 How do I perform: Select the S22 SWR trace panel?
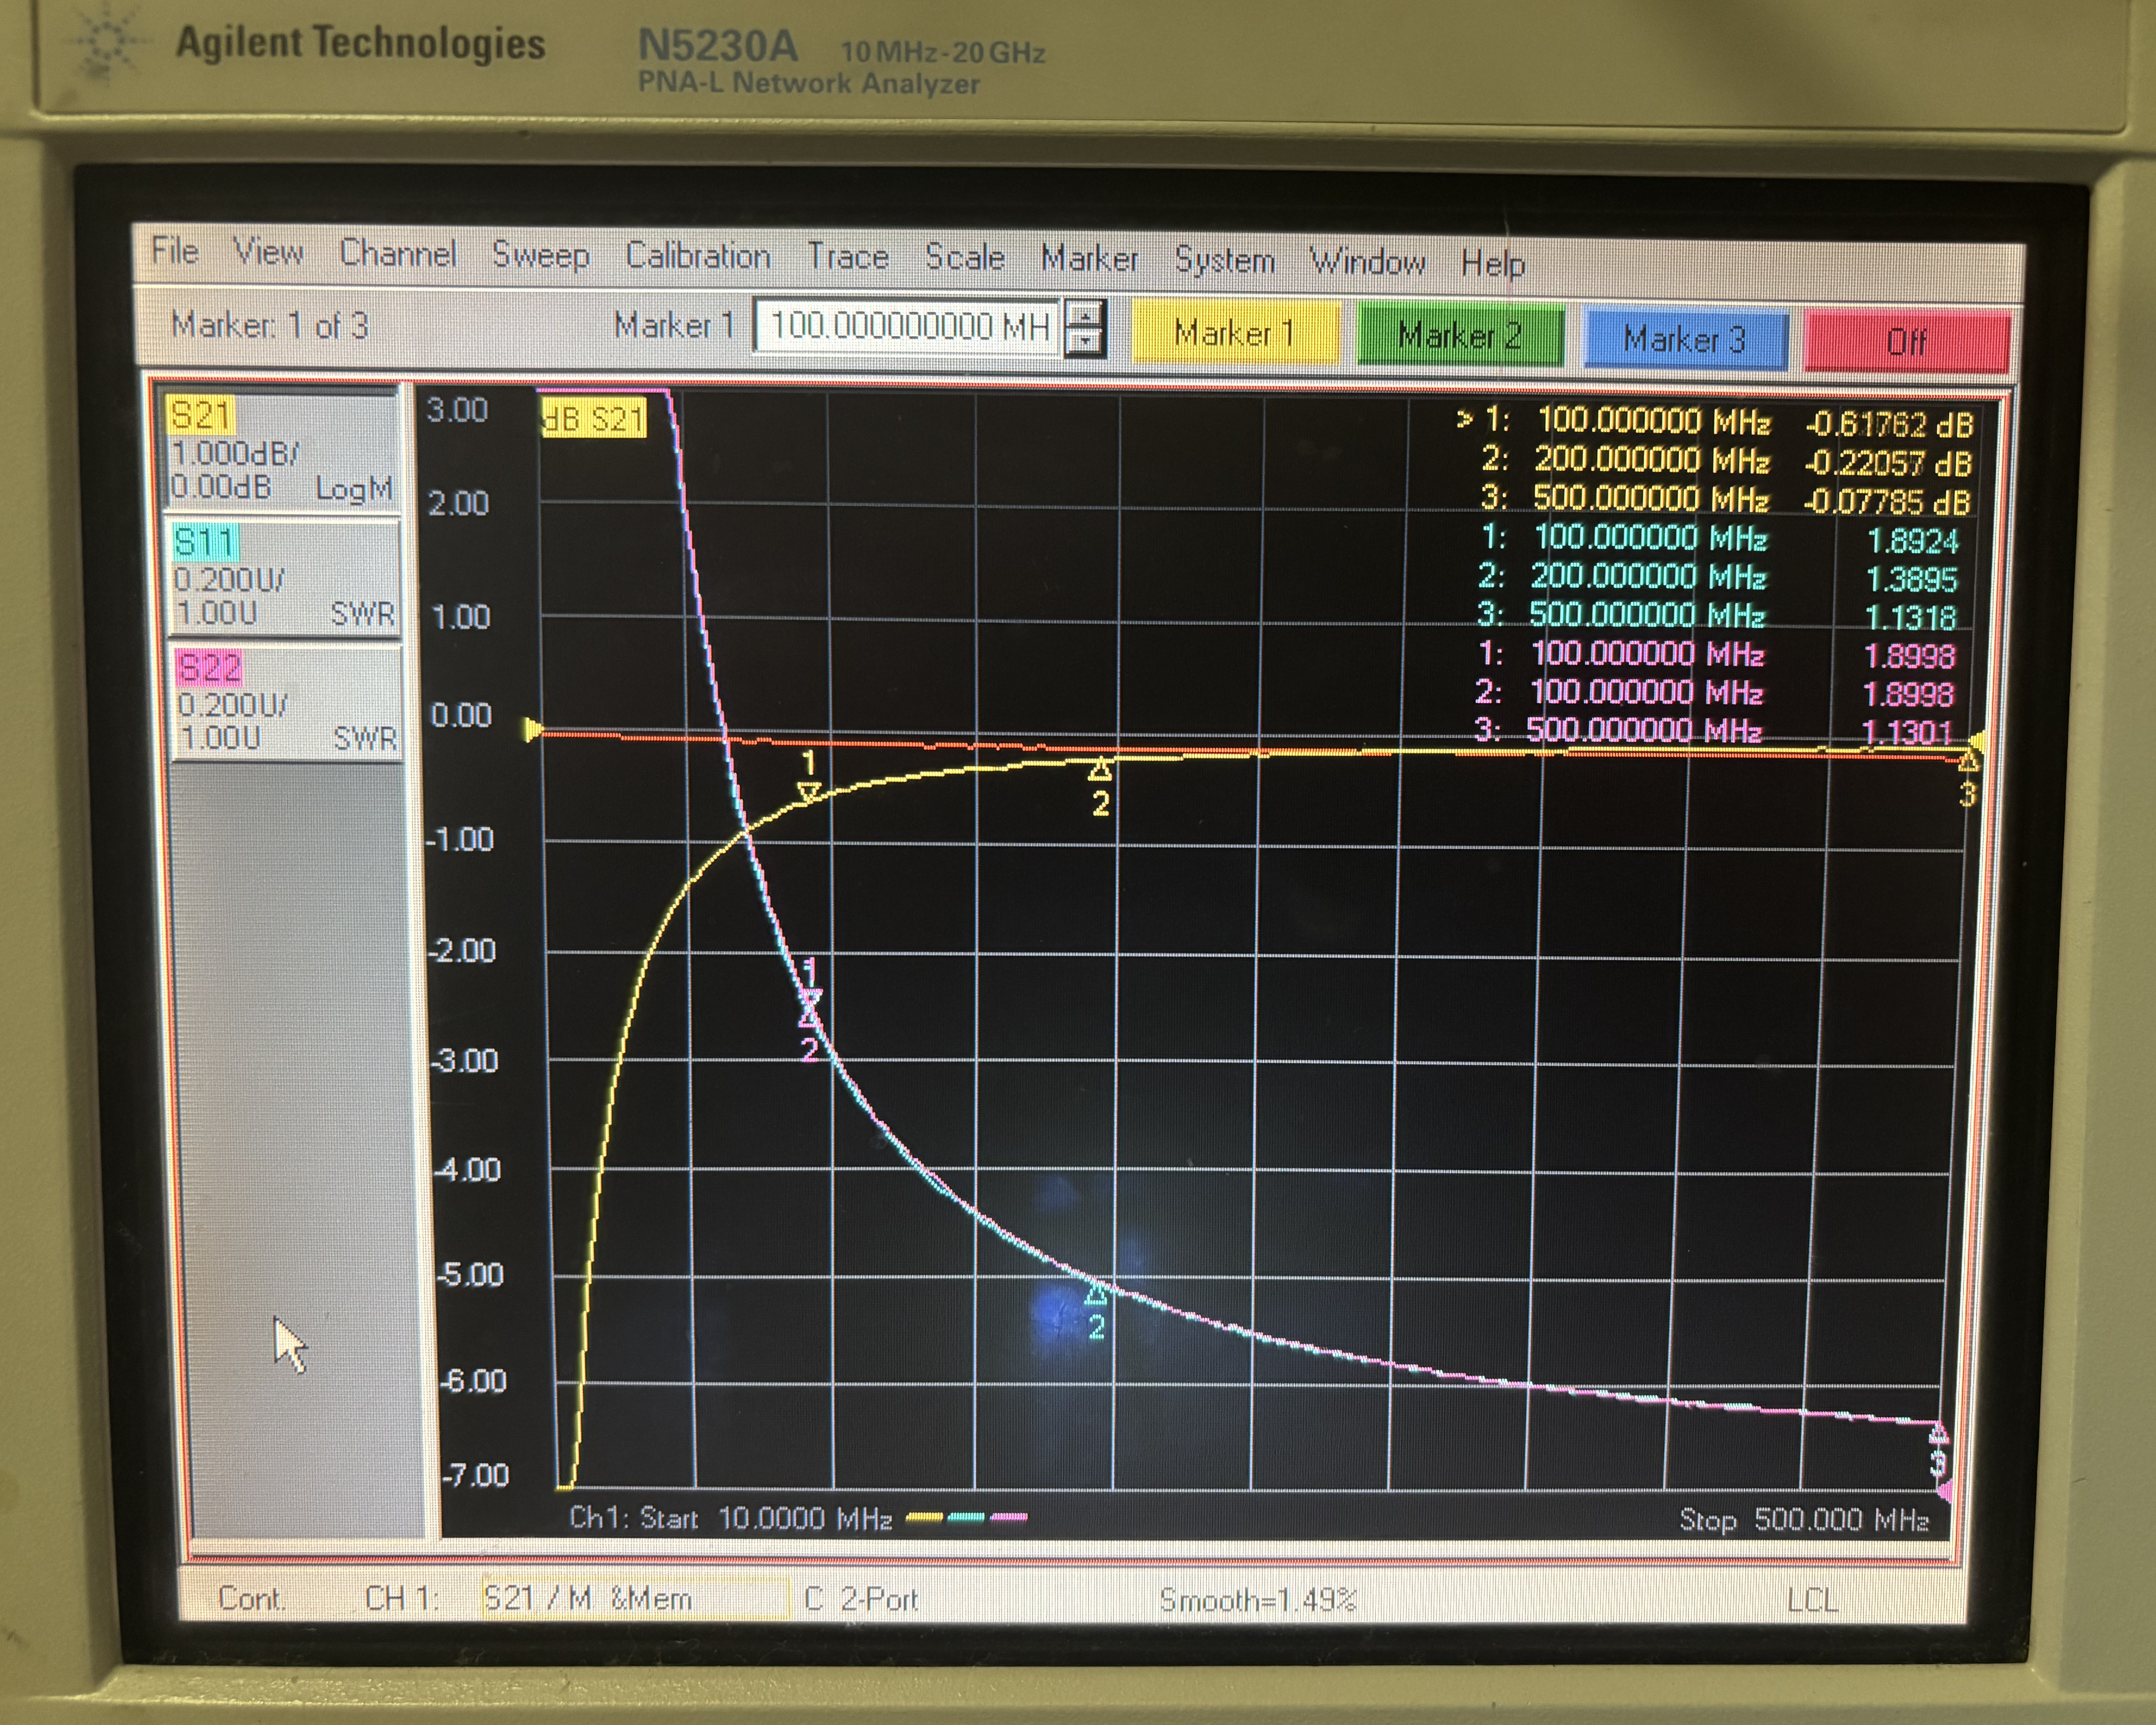[287, 703]
